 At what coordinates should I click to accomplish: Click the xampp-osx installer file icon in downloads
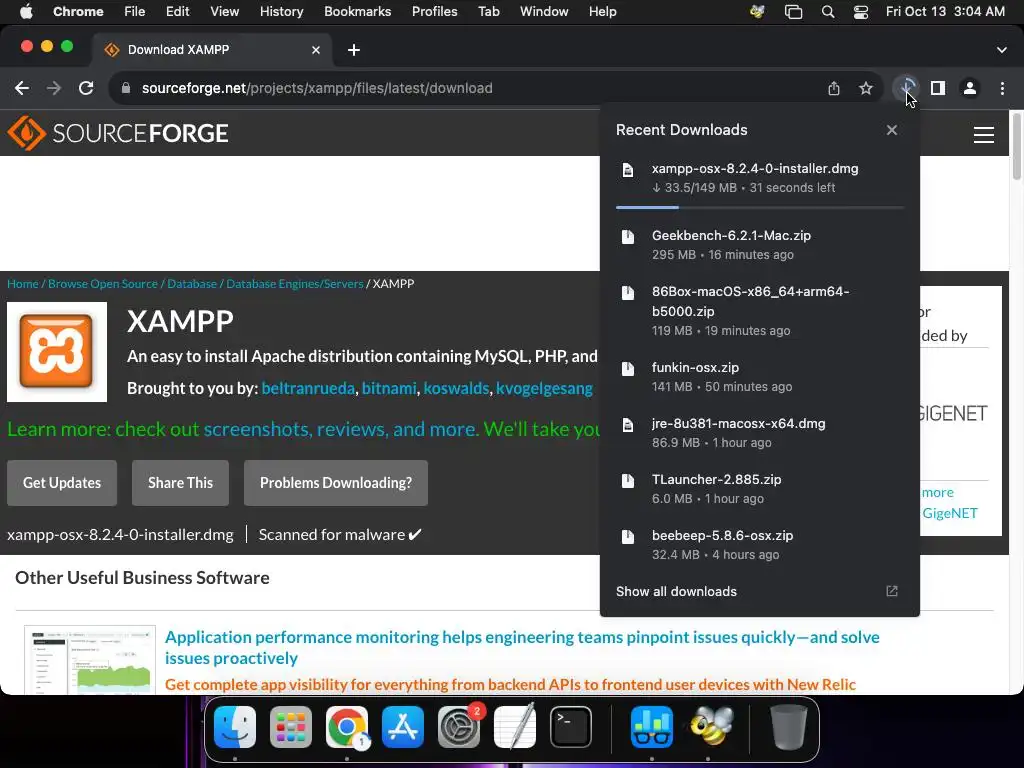[x=628, y=170]
